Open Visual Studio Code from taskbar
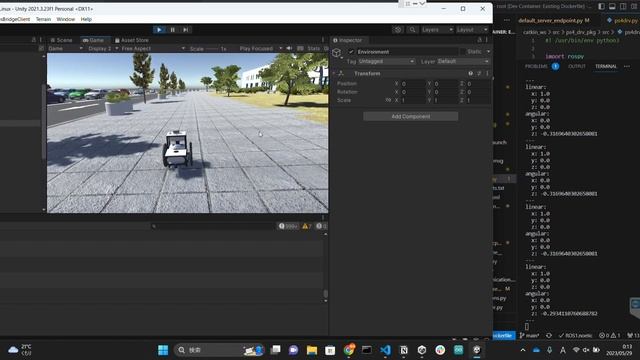 tap(385, 350)
